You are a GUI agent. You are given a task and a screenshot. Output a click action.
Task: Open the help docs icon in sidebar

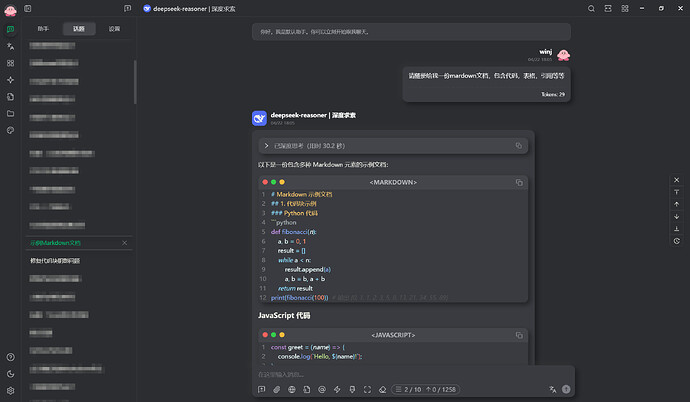11,357
